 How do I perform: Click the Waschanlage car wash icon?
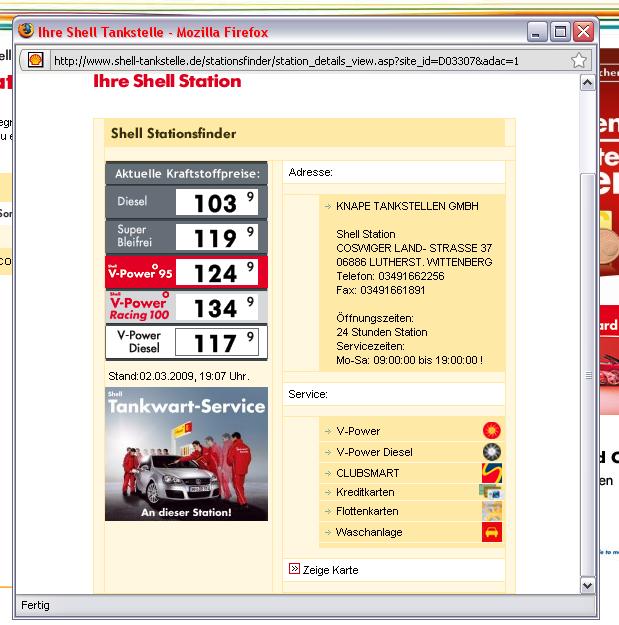tap(492, 532)
